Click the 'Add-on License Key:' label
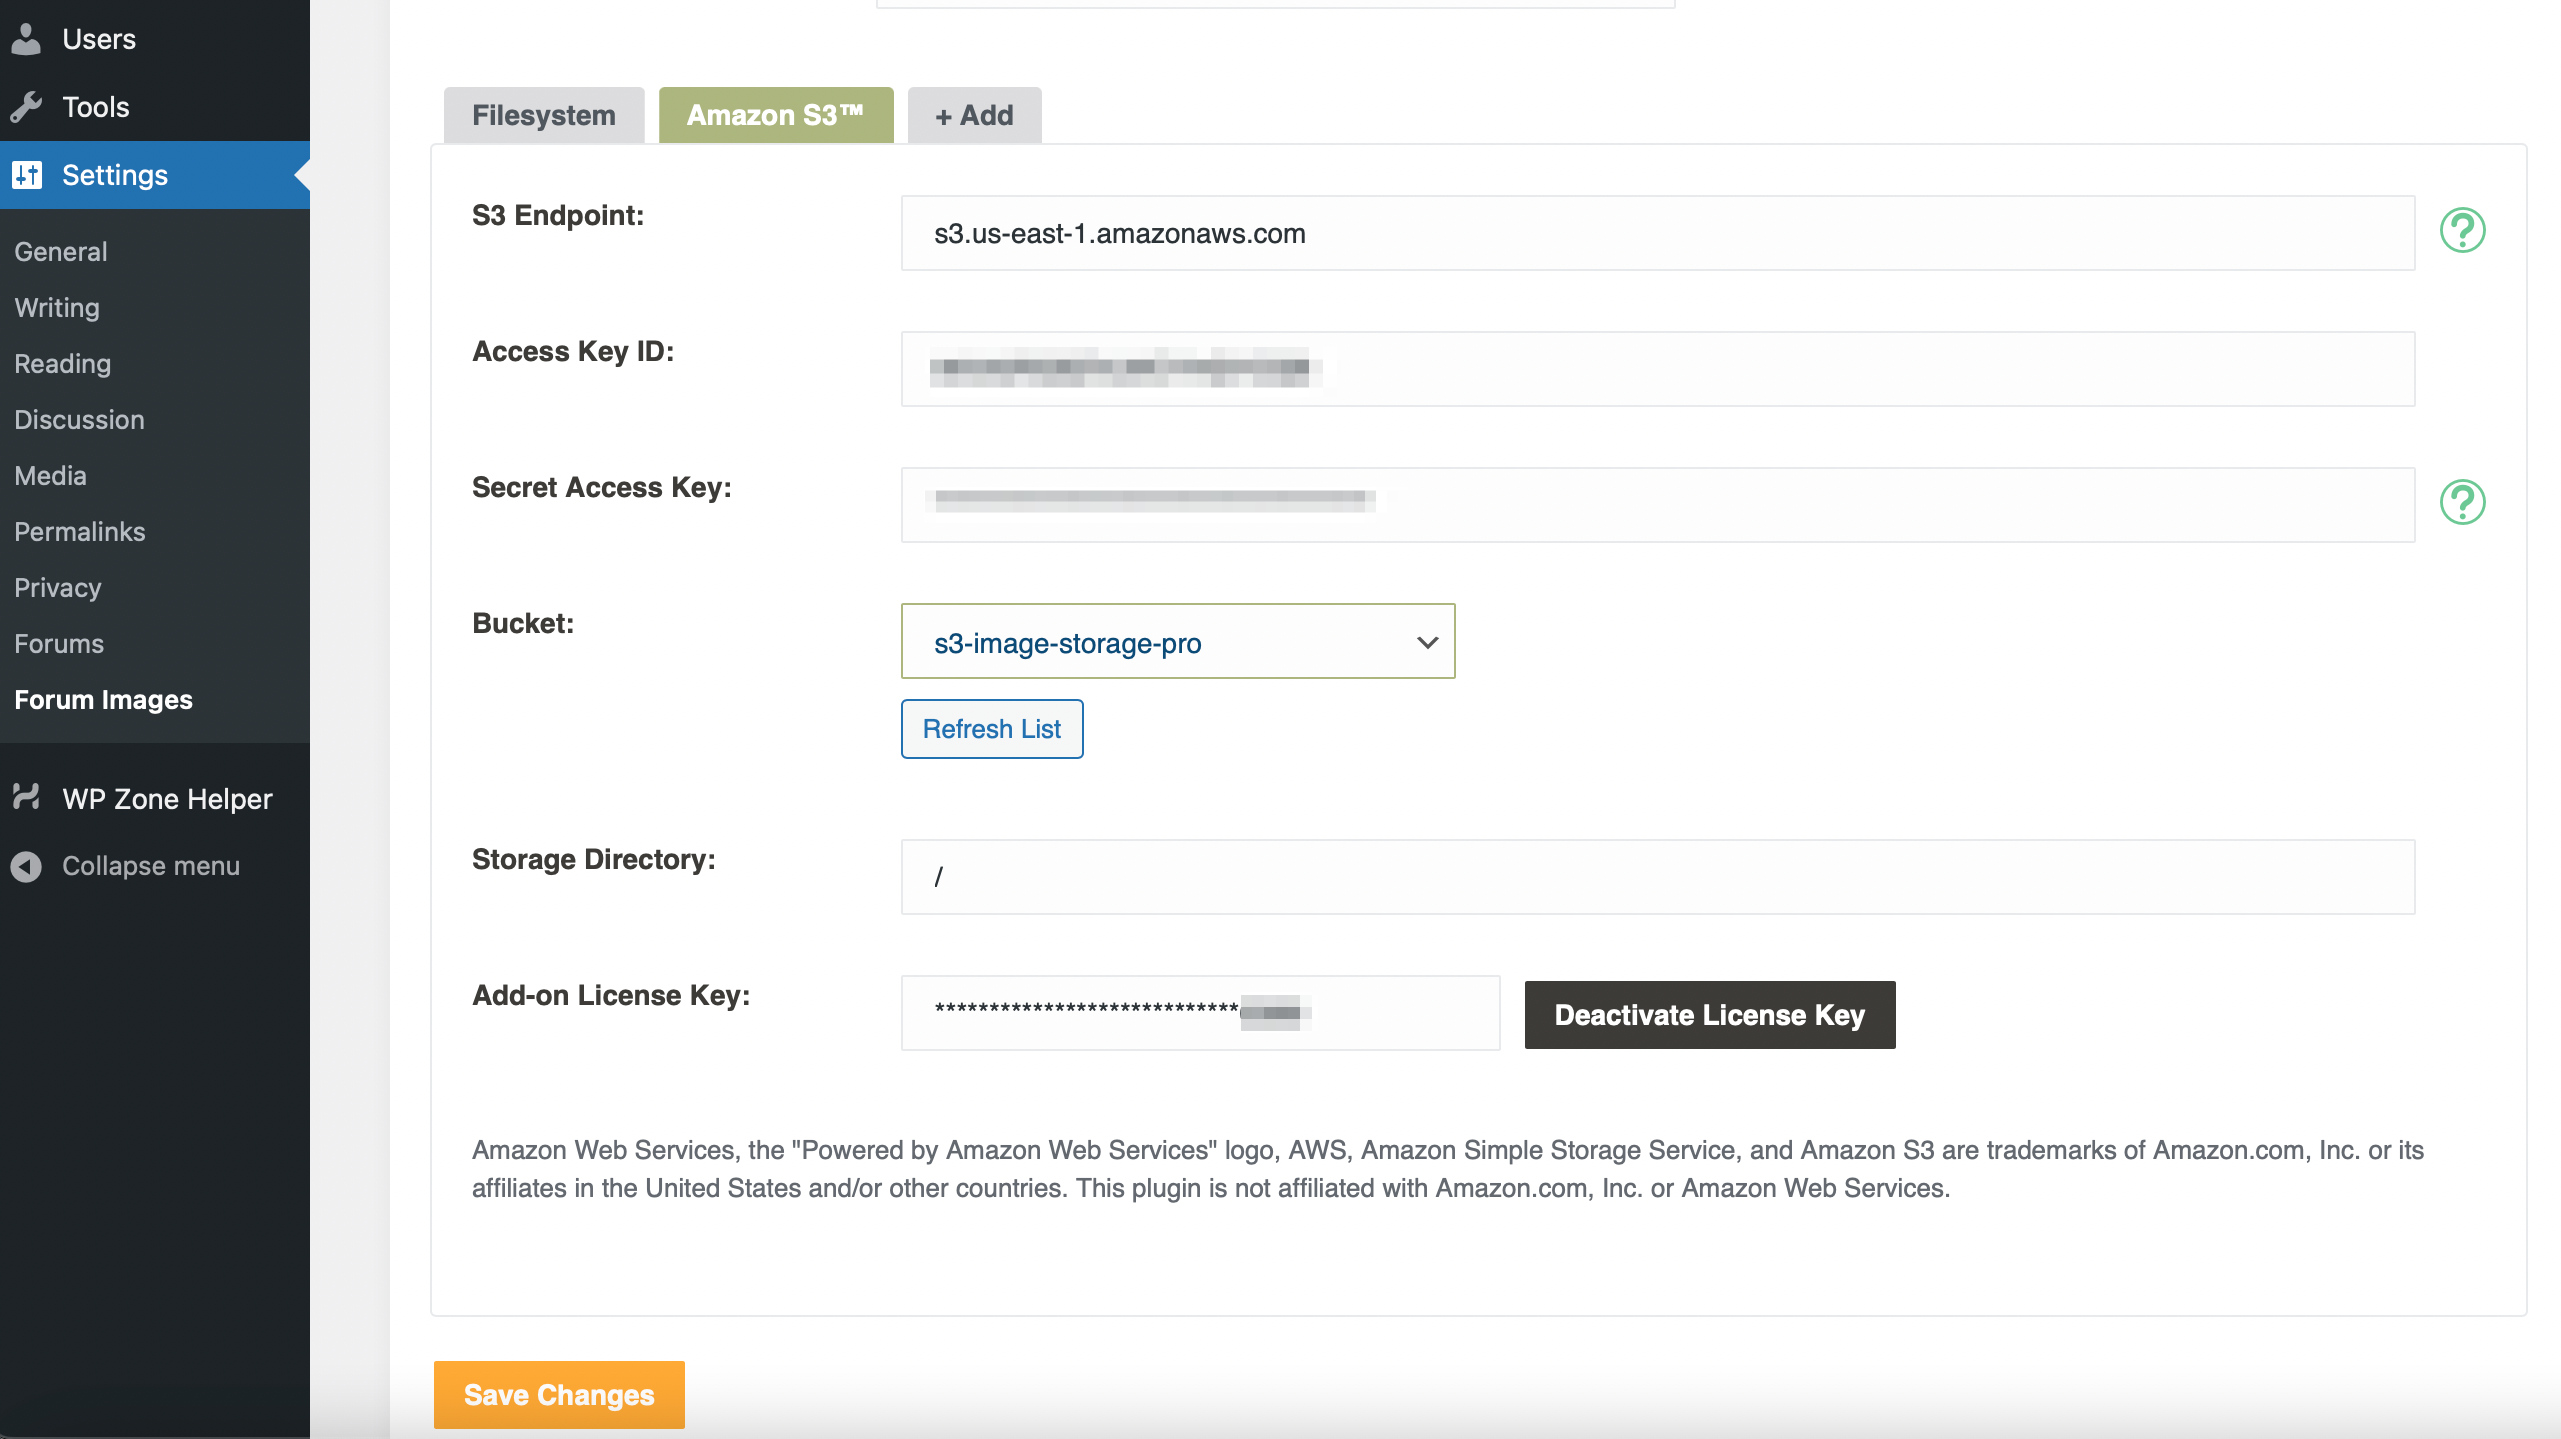The height and width of the screenshot is (1439, 2561). (611, 995)
